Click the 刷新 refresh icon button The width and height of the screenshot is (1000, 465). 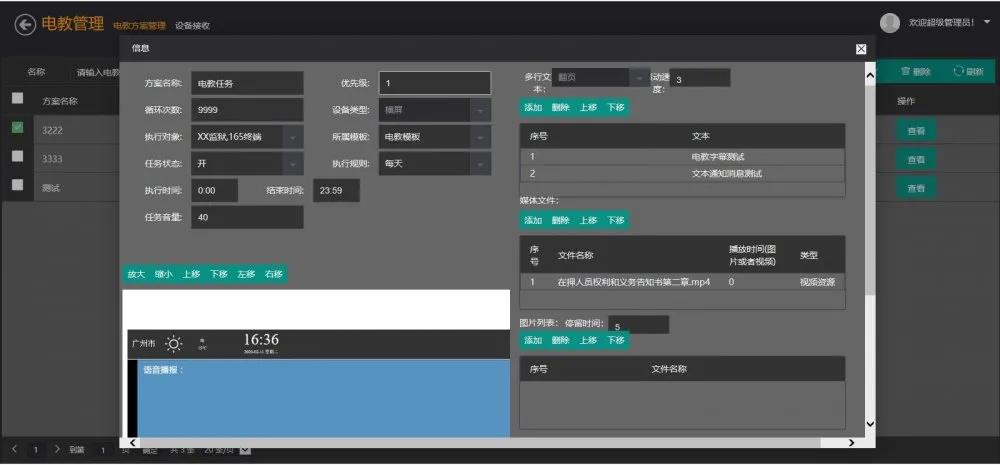(x=960, y=72)
